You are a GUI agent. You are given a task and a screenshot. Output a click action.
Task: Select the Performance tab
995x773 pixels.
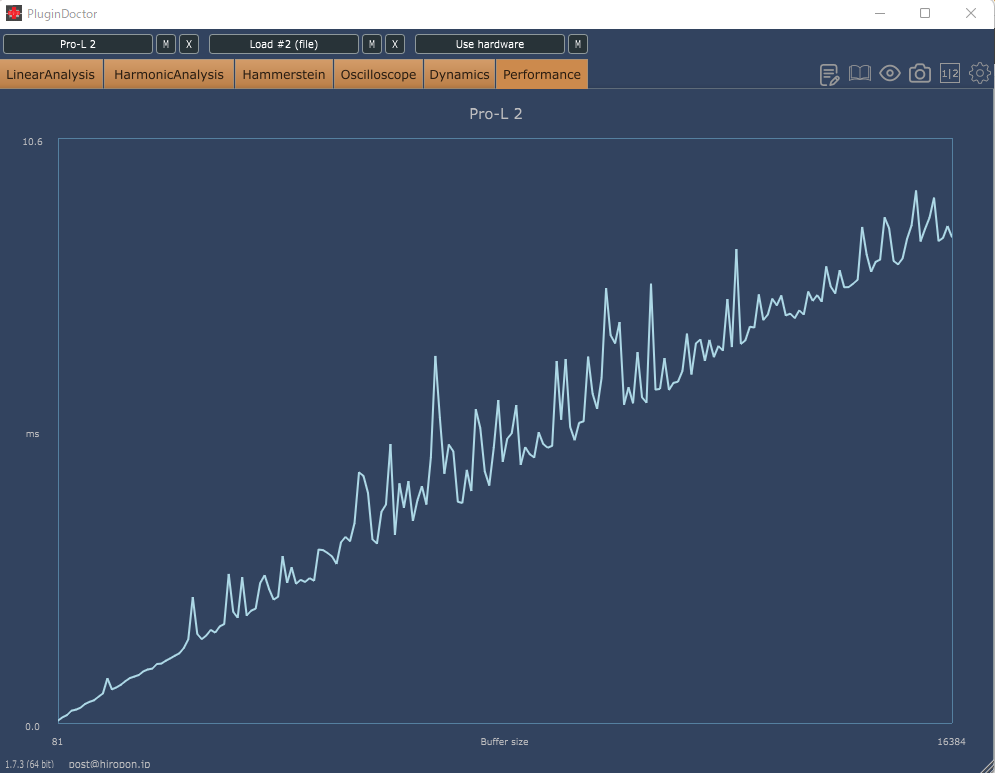542,74
